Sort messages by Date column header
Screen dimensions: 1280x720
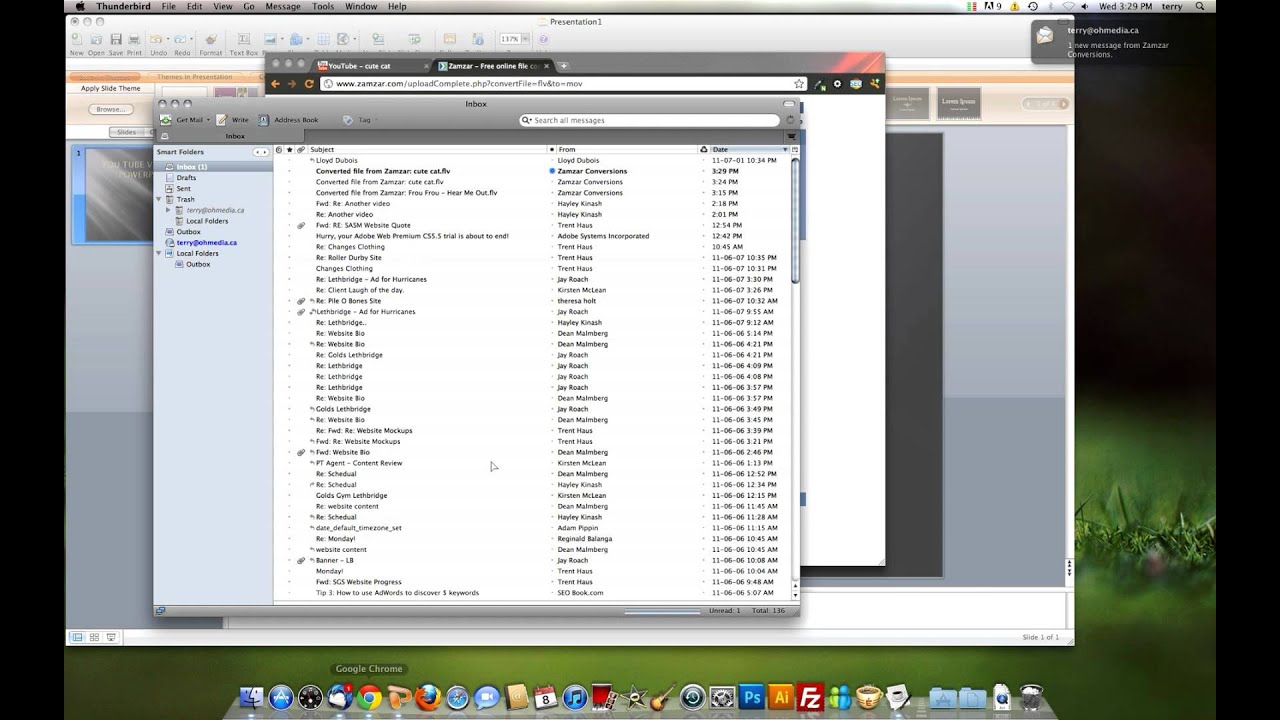[749, 150]
